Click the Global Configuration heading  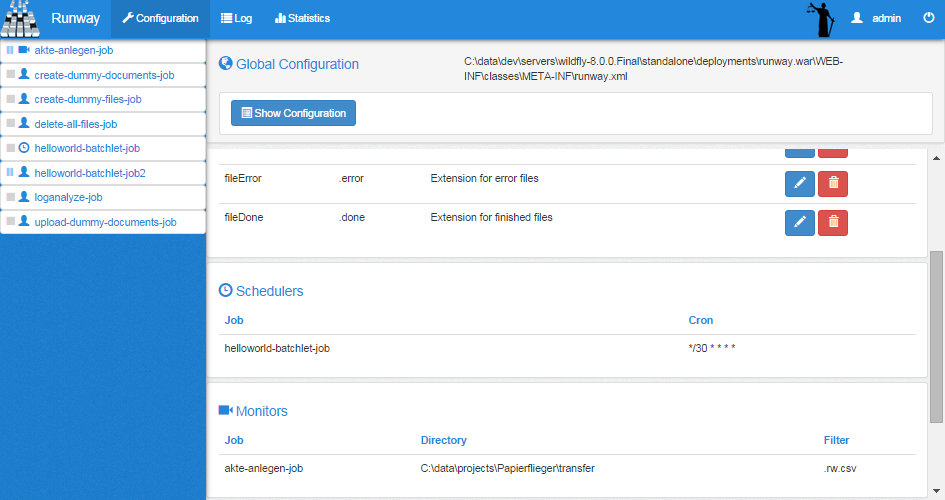[x=297, y=64]
